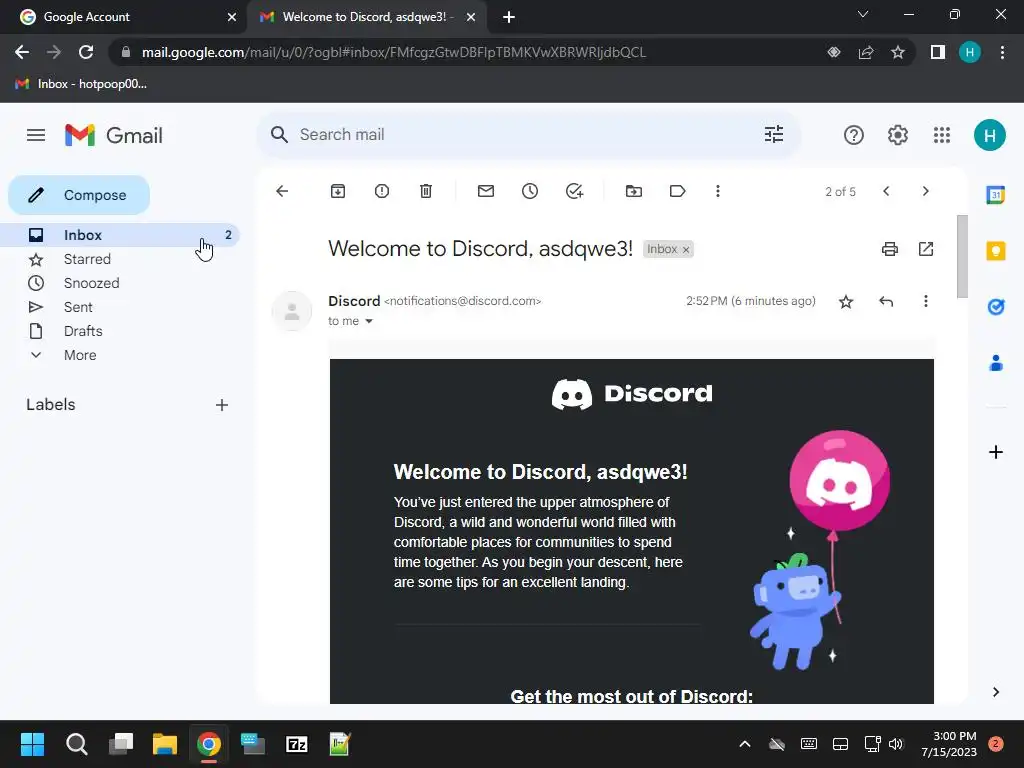Screen dimensions: 1024x768
Task: Open Google apps grid
Action: 942,135
